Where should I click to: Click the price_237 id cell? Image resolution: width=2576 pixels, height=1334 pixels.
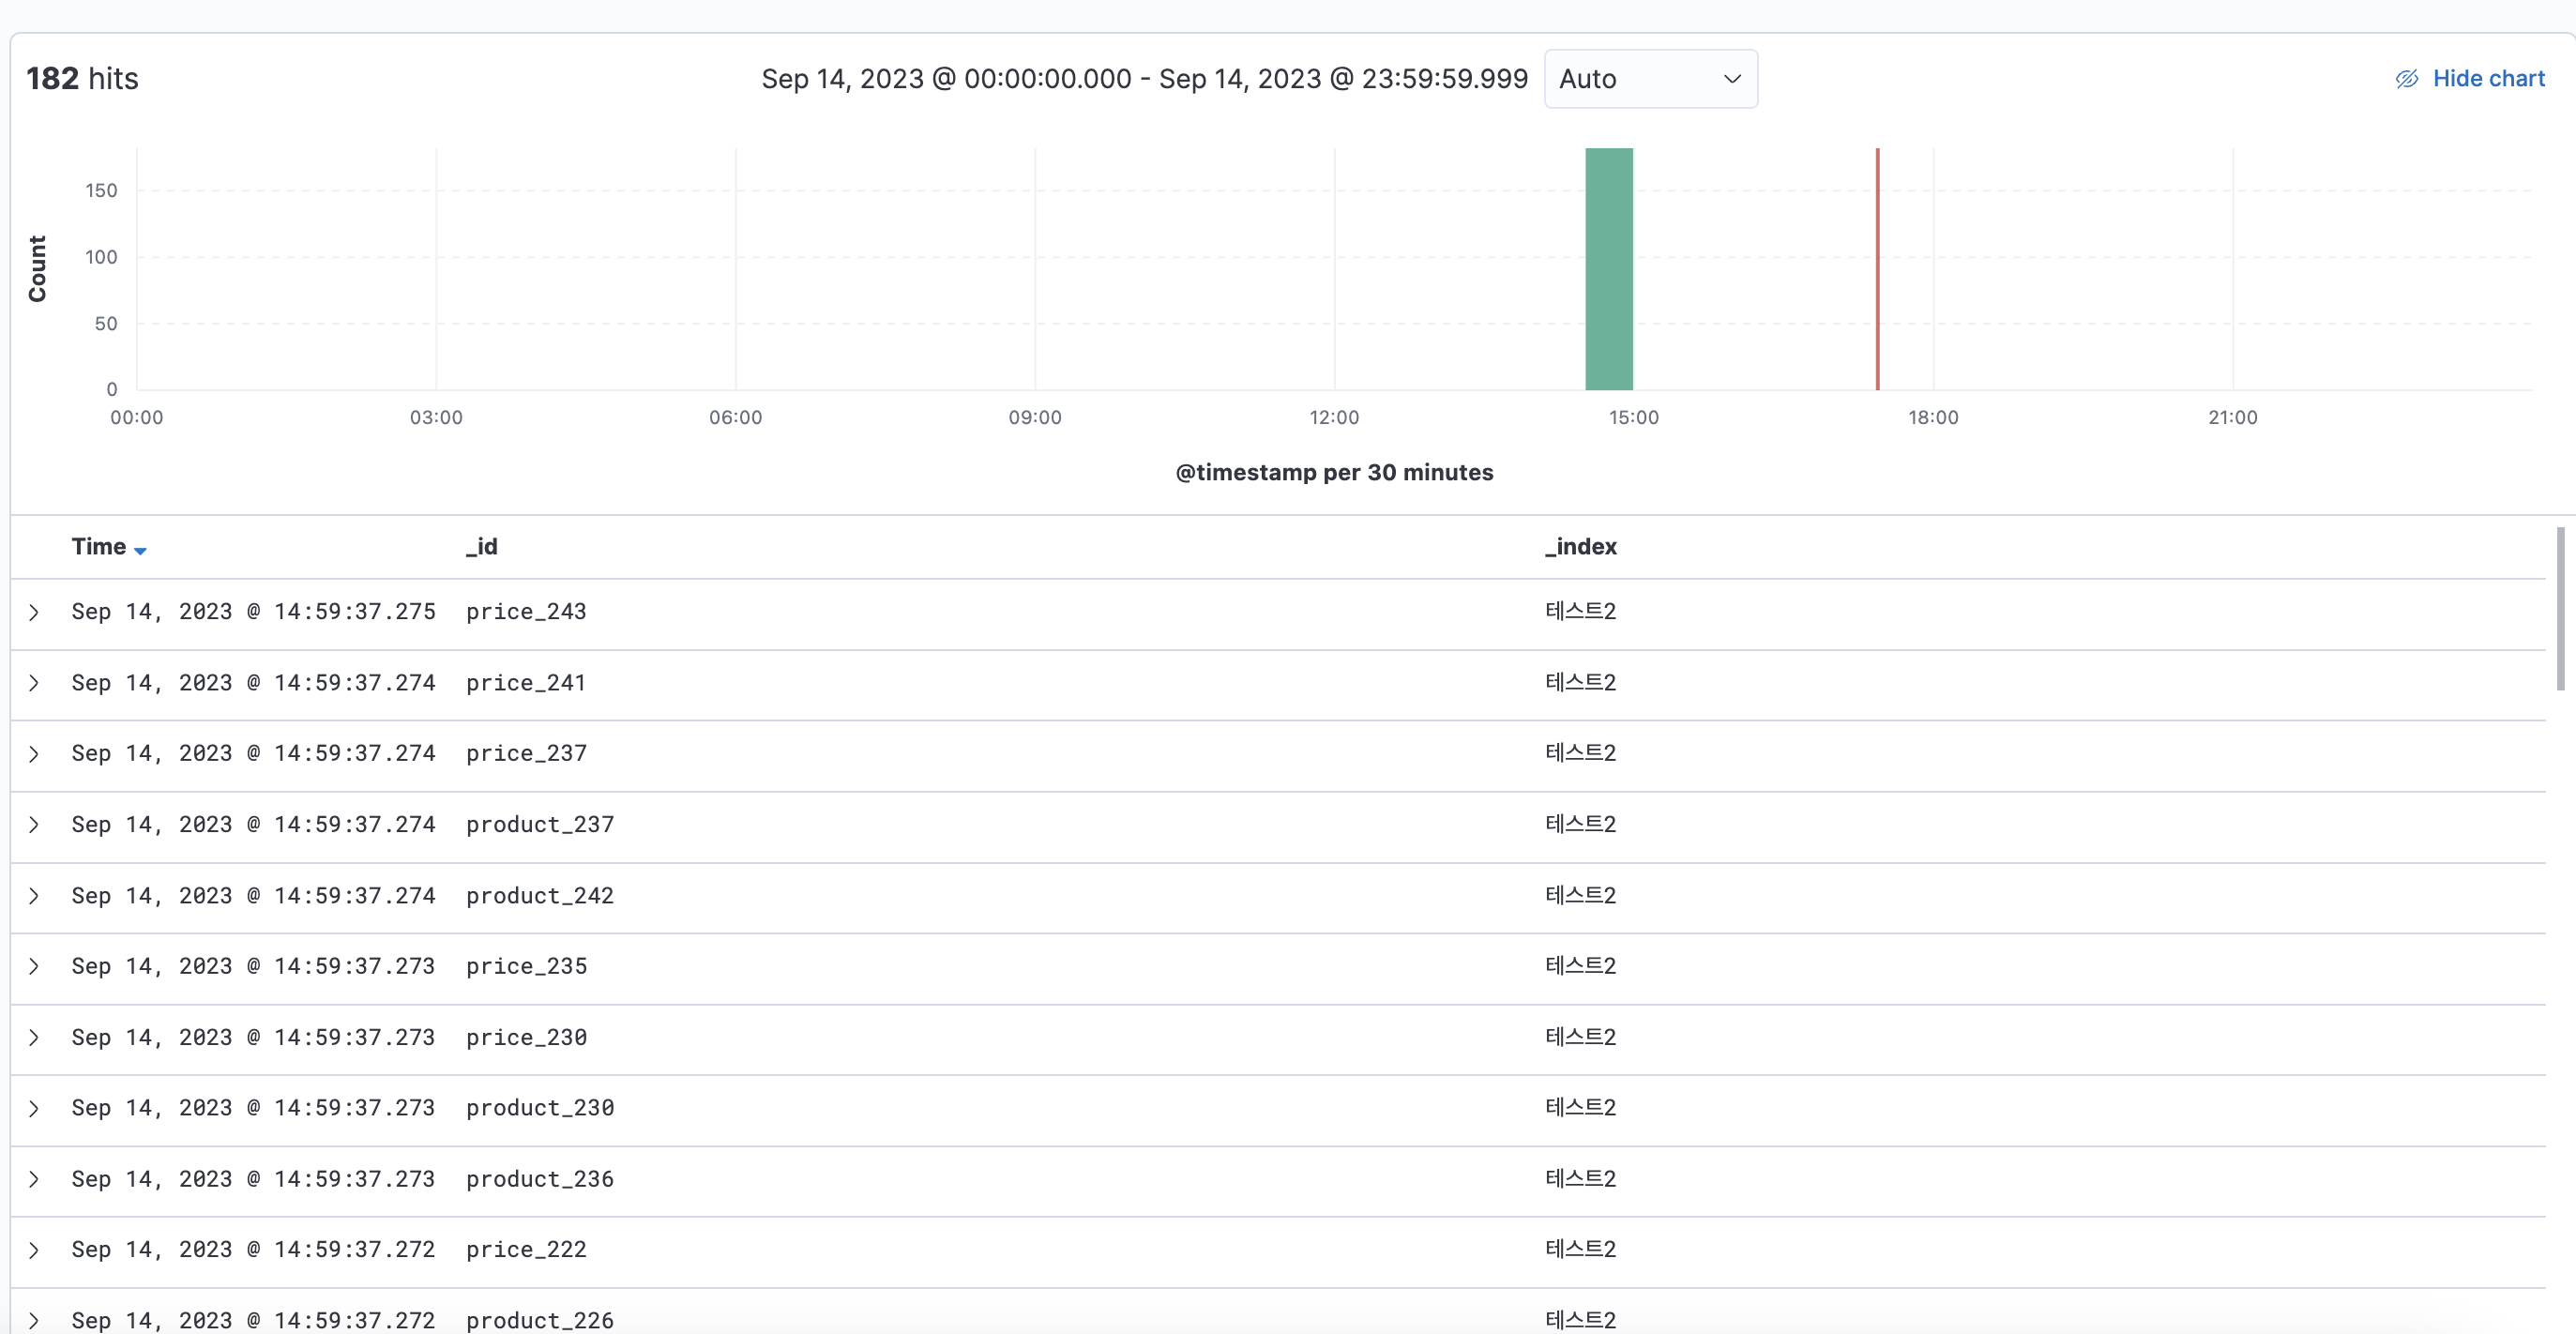(526, 754)
